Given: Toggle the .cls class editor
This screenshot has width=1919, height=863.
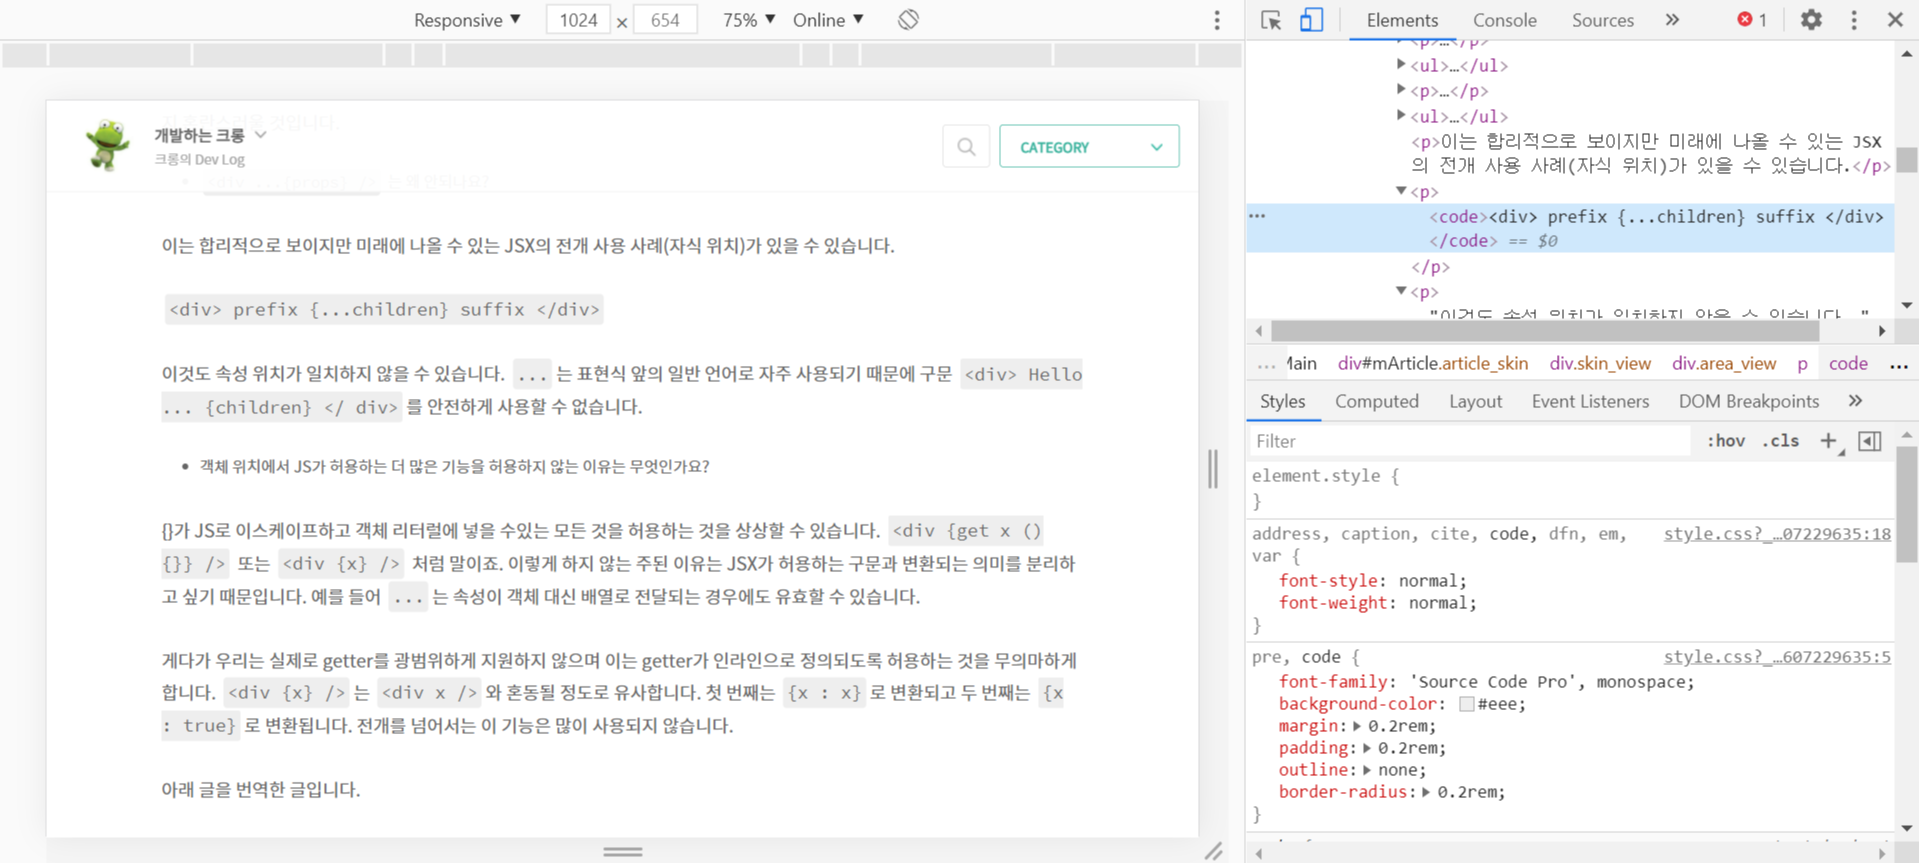Looking at the screenshot, I should coord(1781,441).
